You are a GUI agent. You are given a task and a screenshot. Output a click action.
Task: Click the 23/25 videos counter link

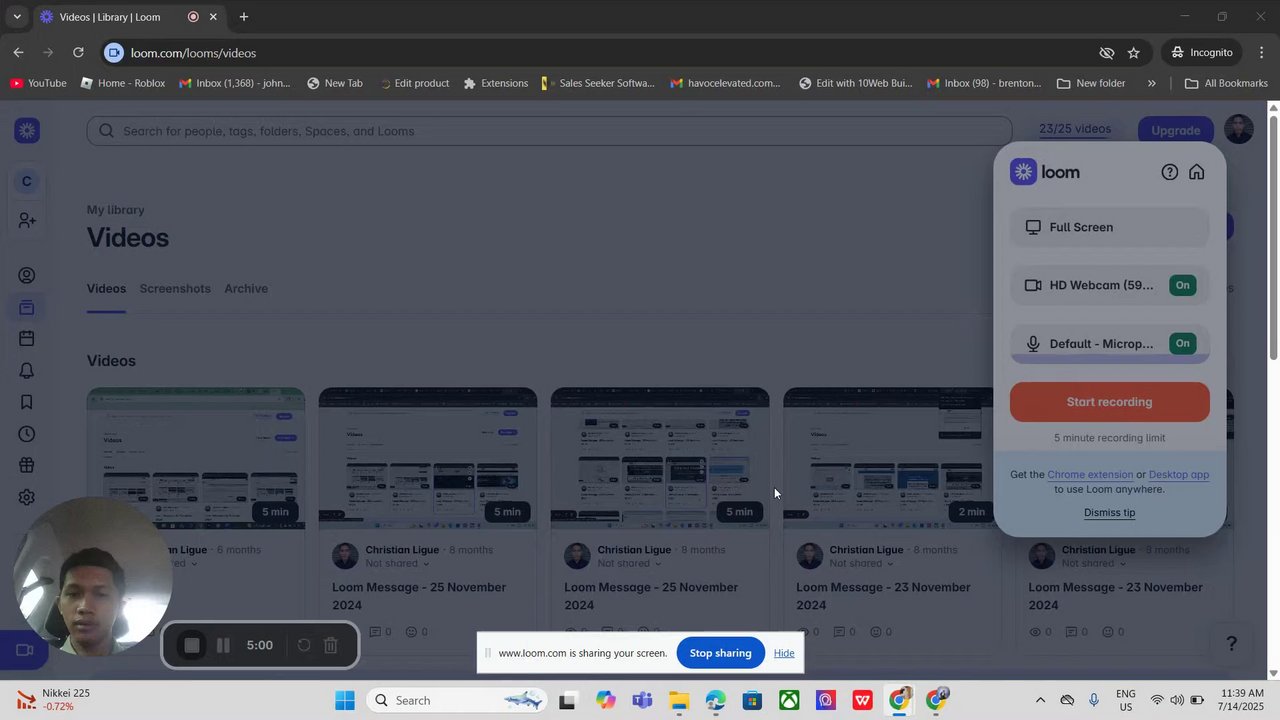[1075, 129]
